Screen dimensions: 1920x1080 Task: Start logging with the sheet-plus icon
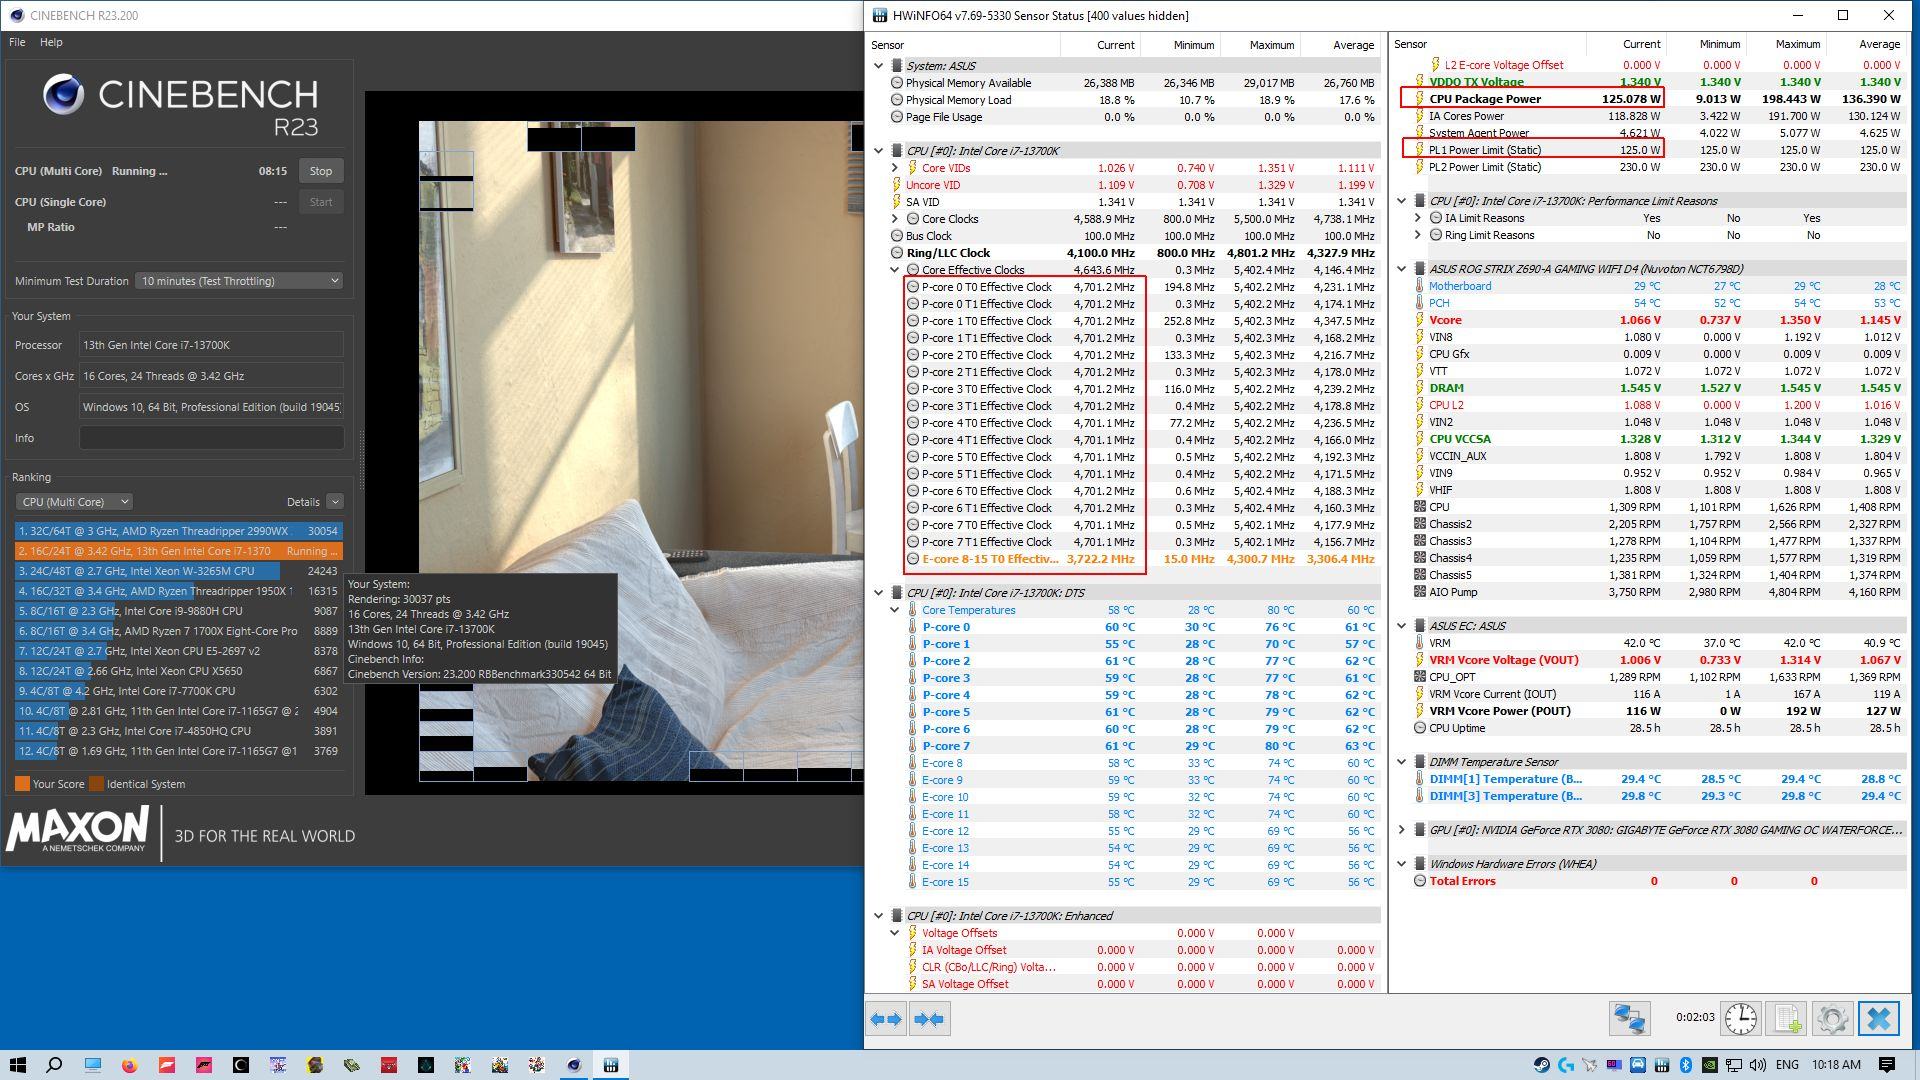(x=1786, y=1019)
